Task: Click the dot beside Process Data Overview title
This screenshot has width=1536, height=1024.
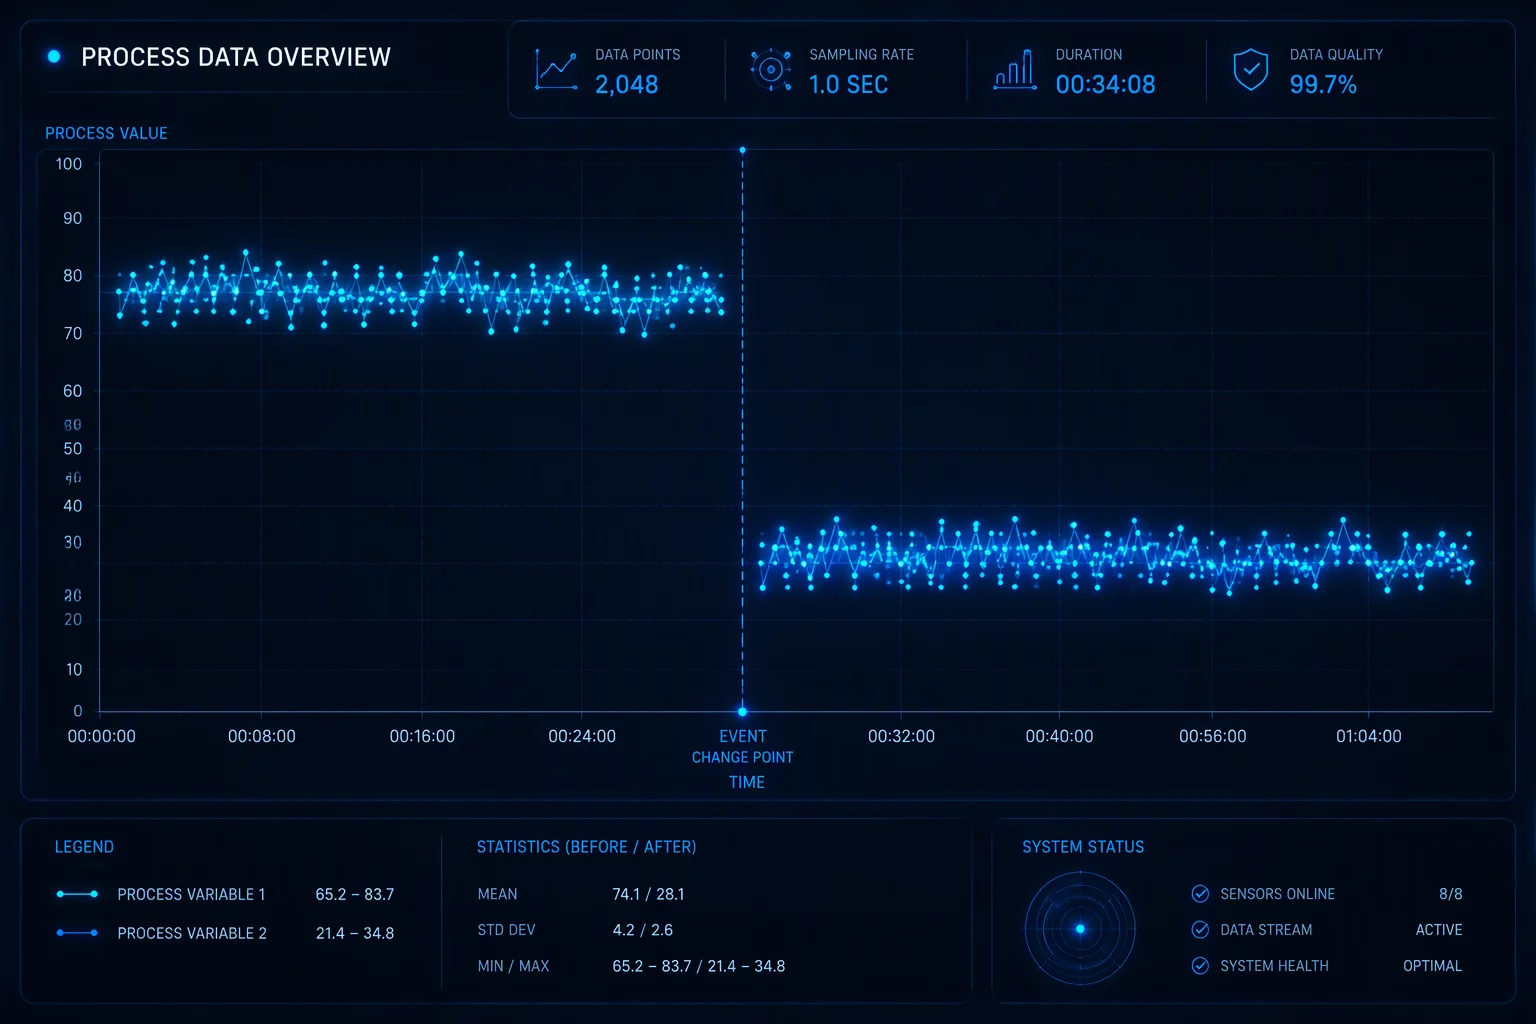Action: (x=54, y=57)
